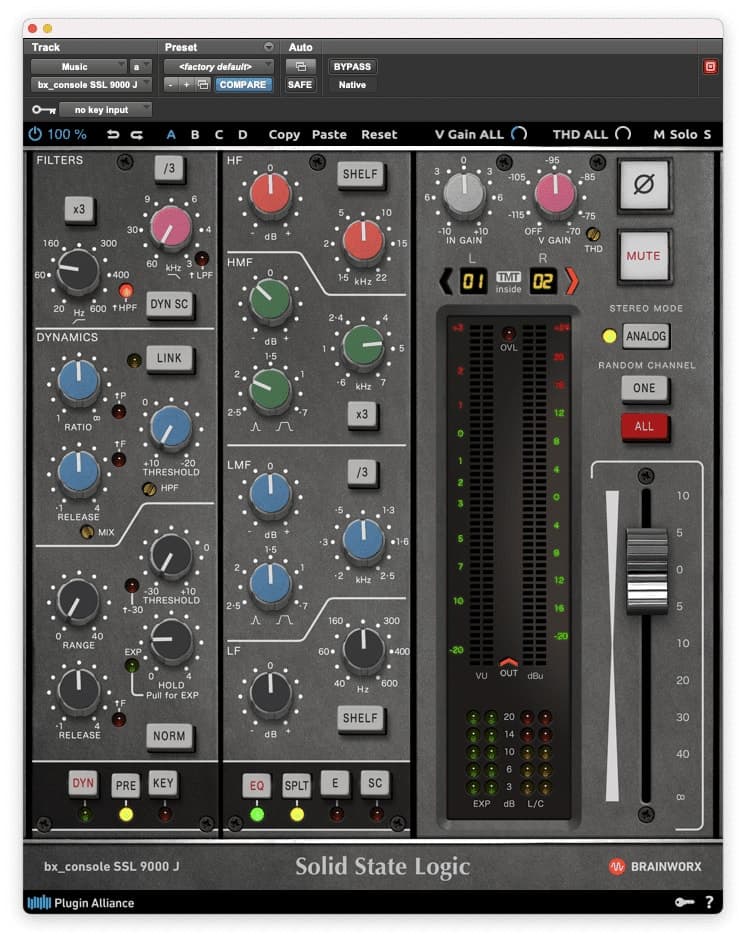Screen dimensions: 746x941
Task: Click the red next channel arrow
Action: (x=571, y=281)
